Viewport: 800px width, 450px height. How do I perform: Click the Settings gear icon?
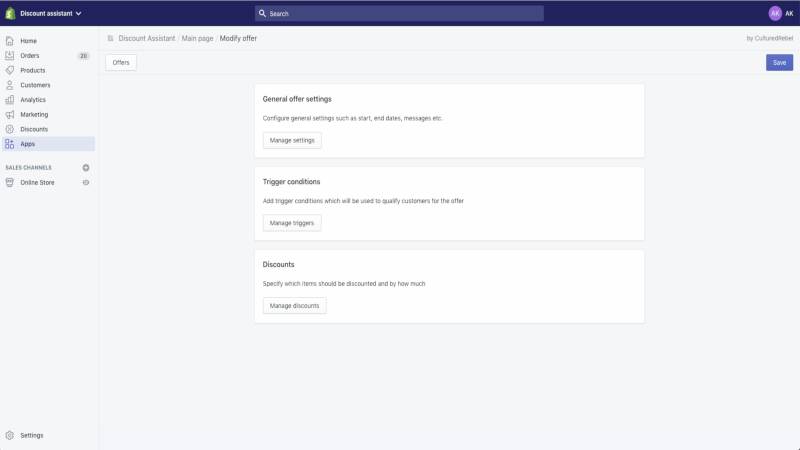[x=10, y=435]
